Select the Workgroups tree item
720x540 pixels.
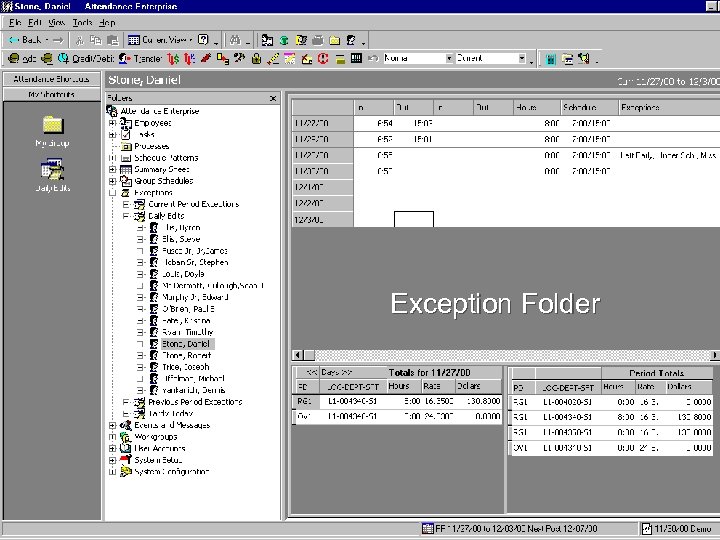click(x=156, y=437)
